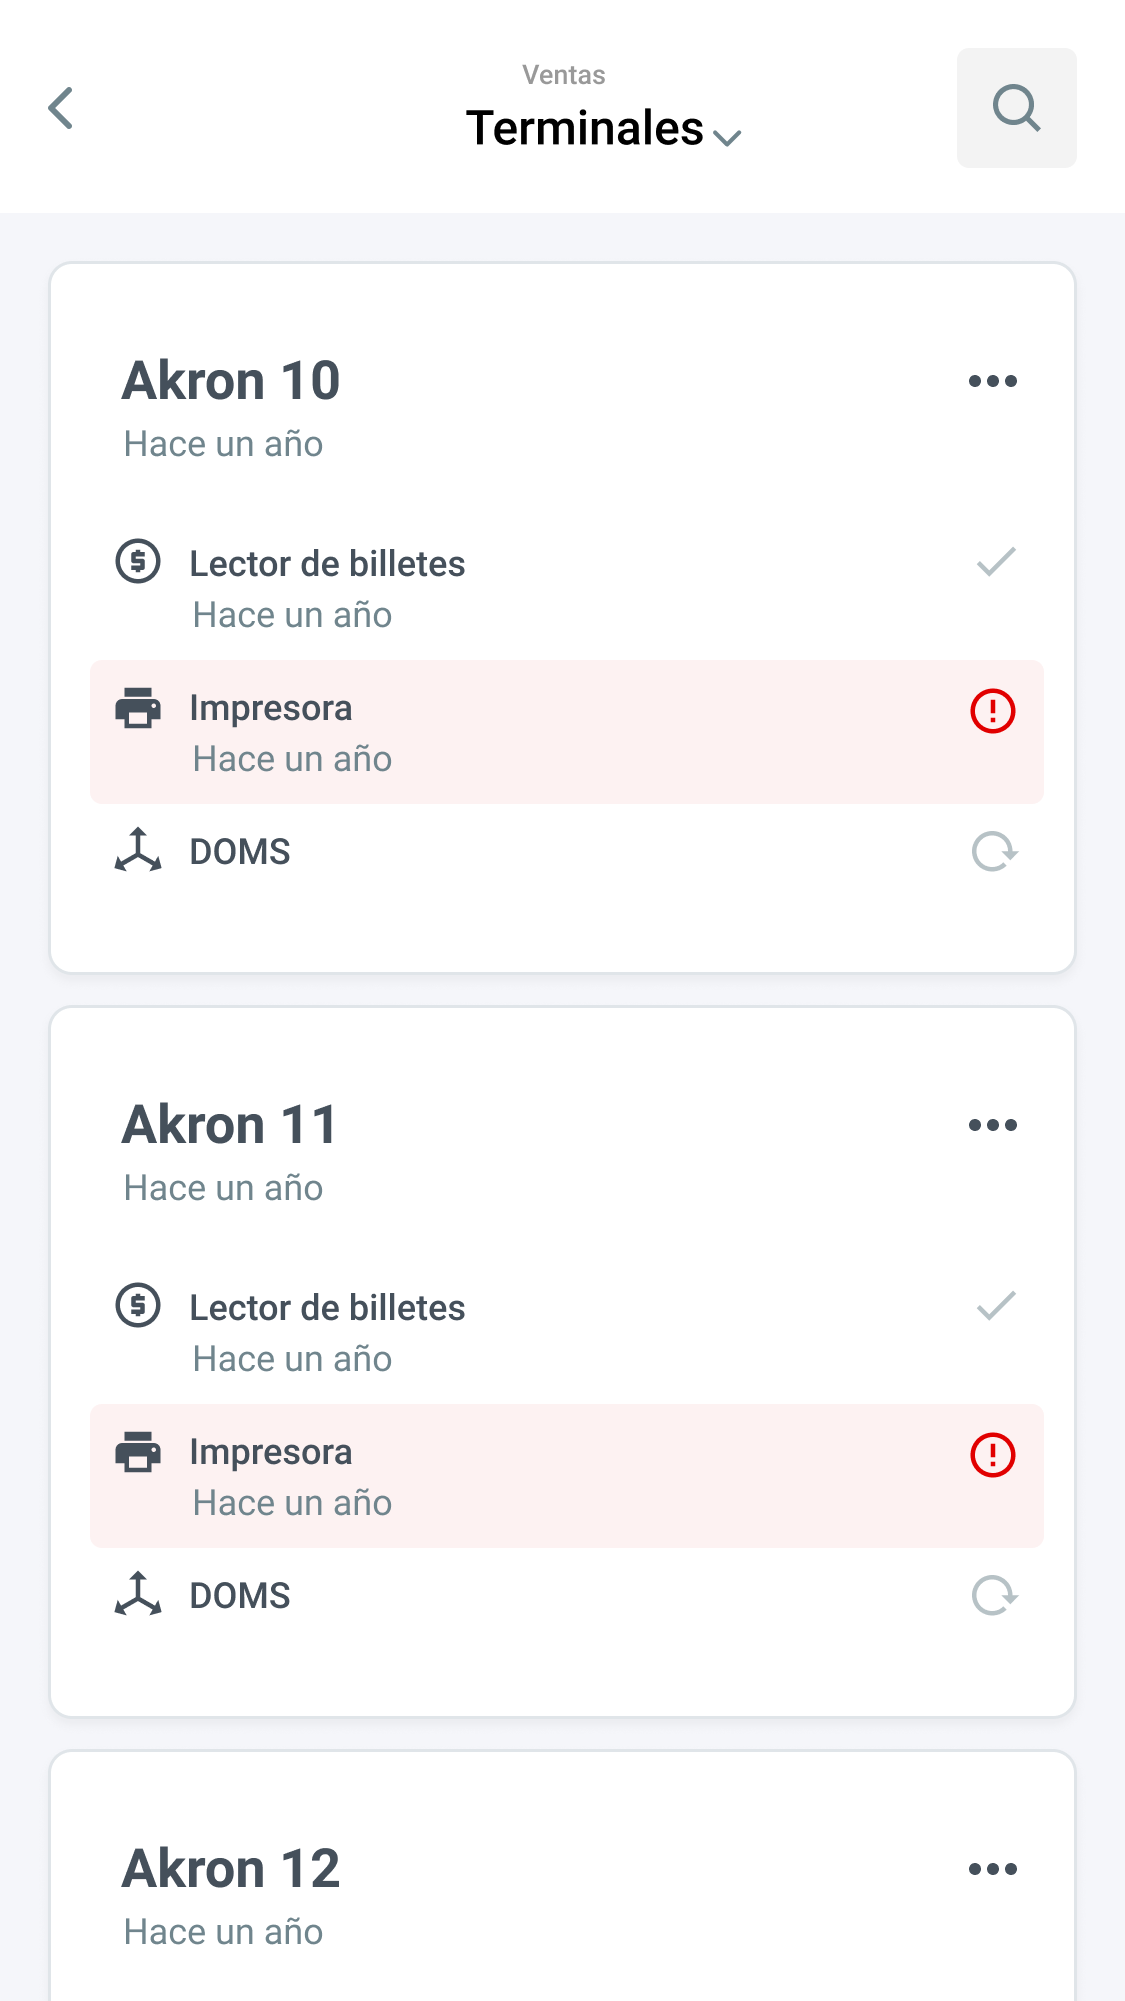
Task: Open the Akron 10 terminal title
Action: [231, 381]
